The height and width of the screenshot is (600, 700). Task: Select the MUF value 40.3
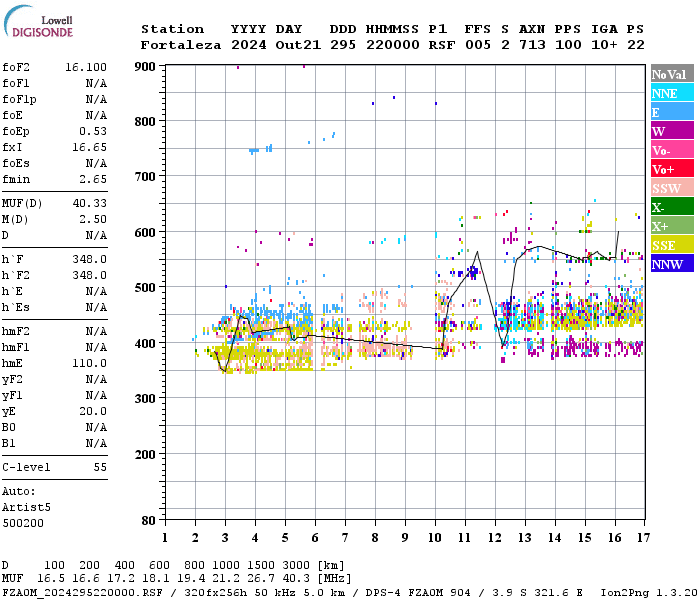click(296, 579)
